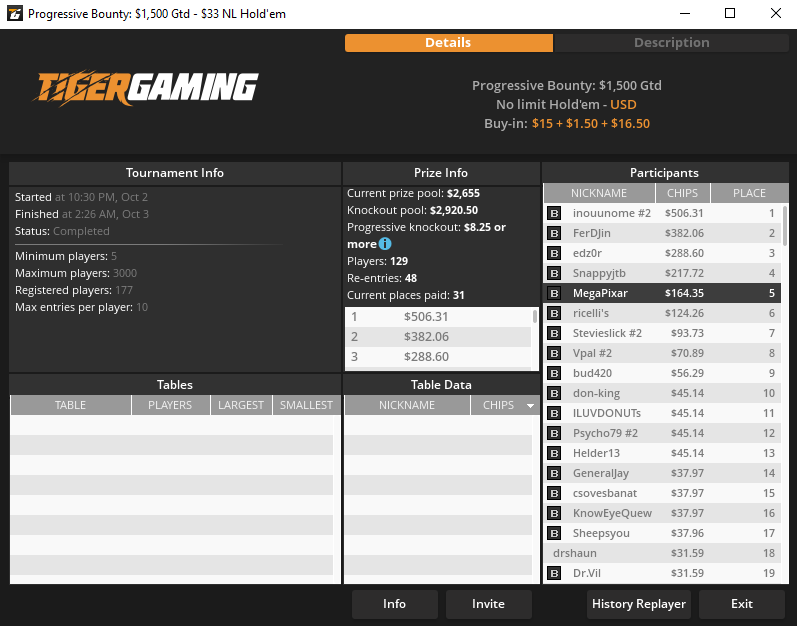Select the drshaun participant row
The height and width of the screenshot is (626, 797).
click(x=662, y=553)
